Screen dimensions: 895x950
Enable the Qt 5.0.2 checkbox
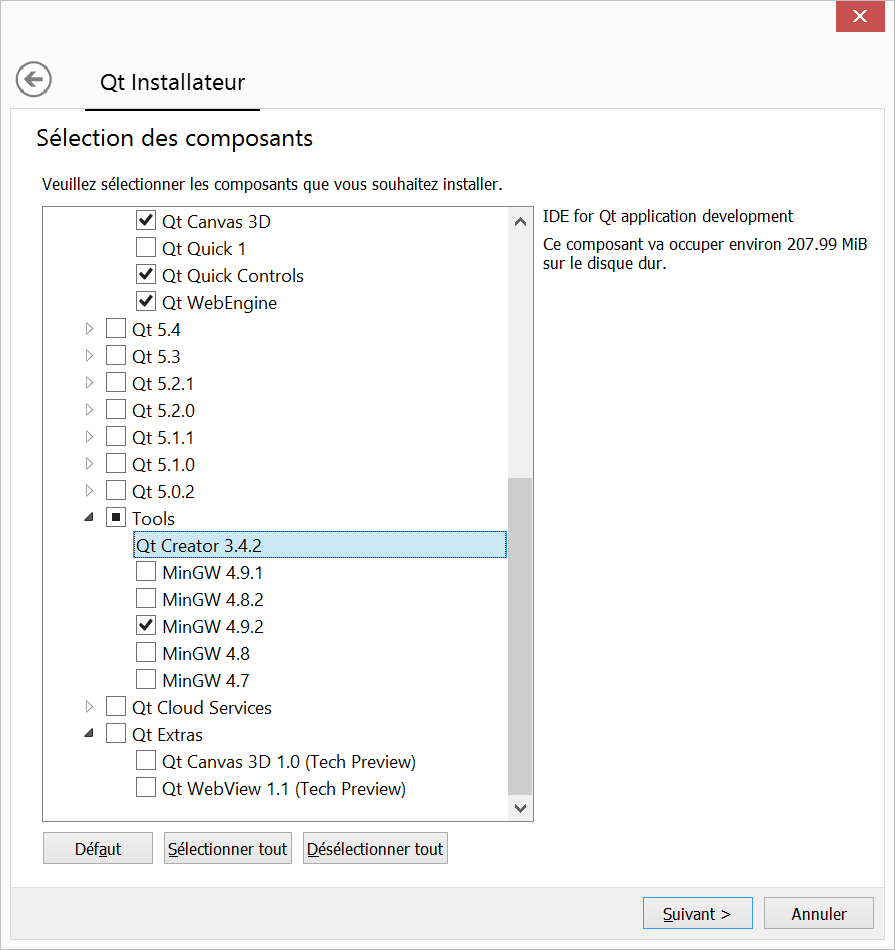click(116, 490)
